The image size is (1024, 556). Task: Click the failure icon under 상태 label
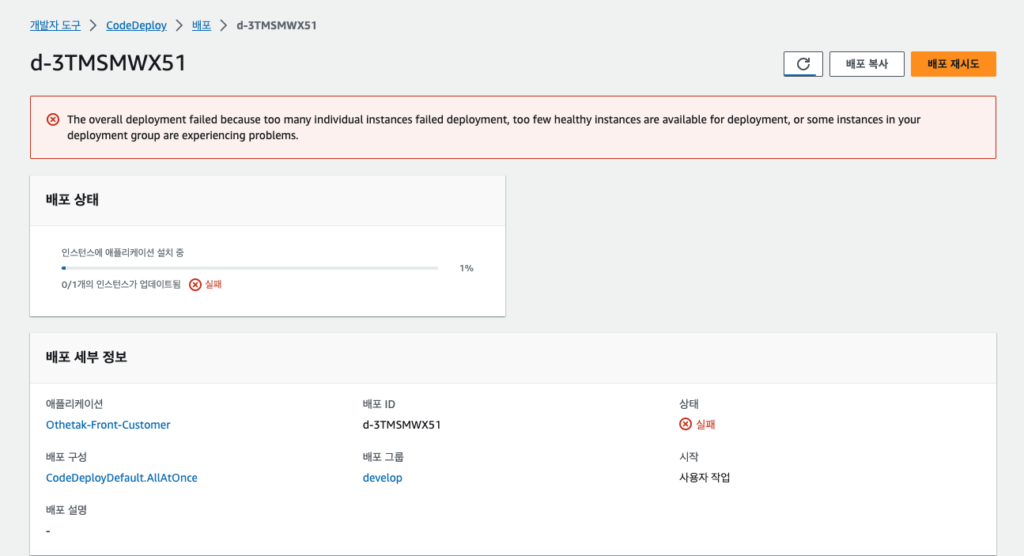click(685, 424)
